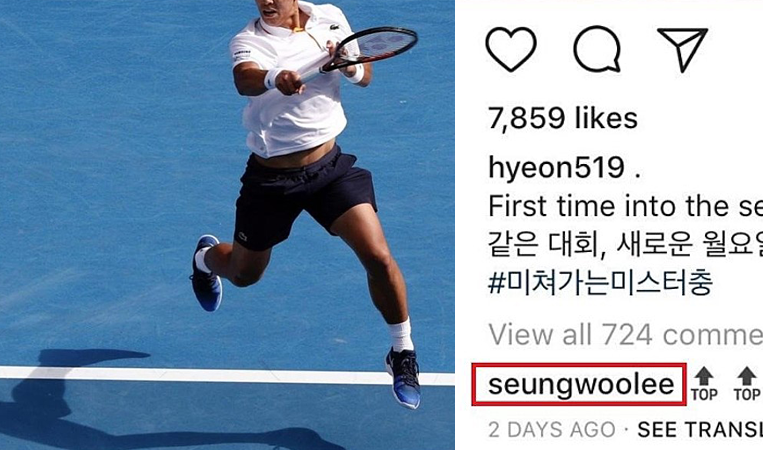View all 724 comments
This screenshot has width=763, height=450.
click(x=625, y=335)
